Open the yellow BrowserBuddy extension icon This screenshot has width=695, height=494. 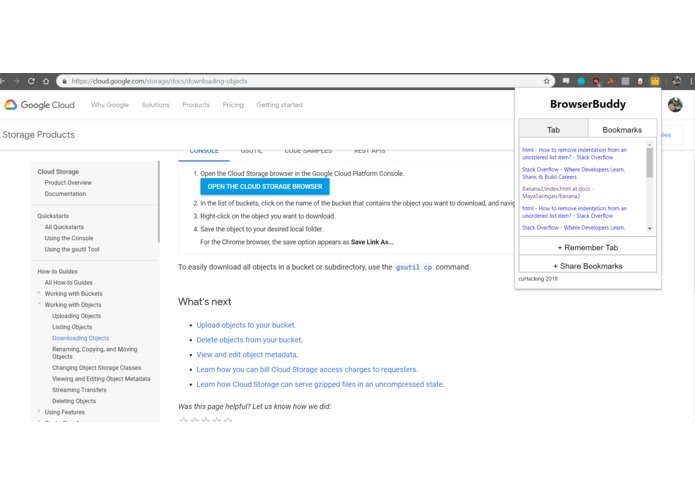(655, 81)
